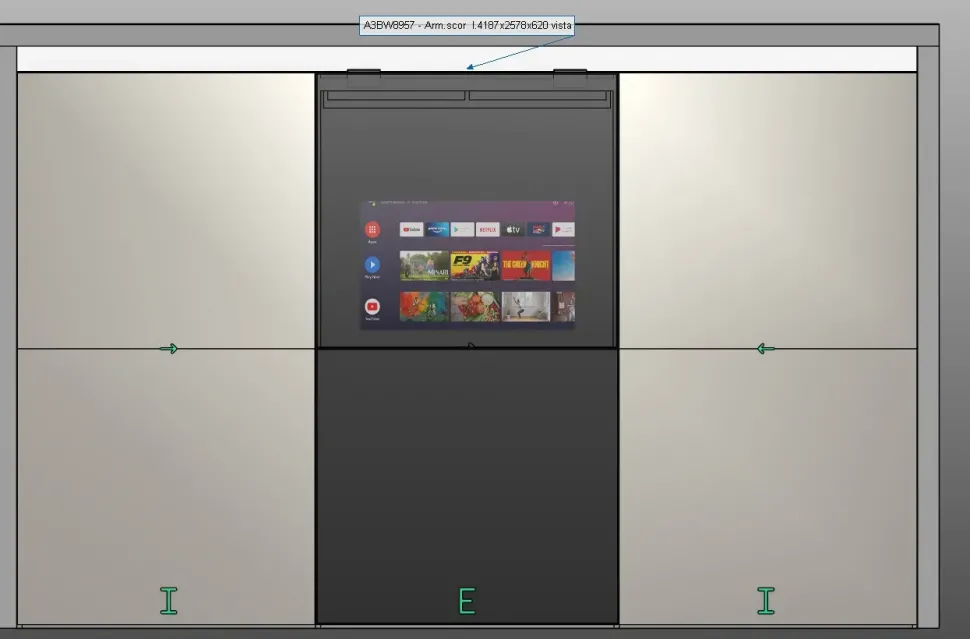Select the left hanger bracket atop center panel

click(x=363, y=76)
